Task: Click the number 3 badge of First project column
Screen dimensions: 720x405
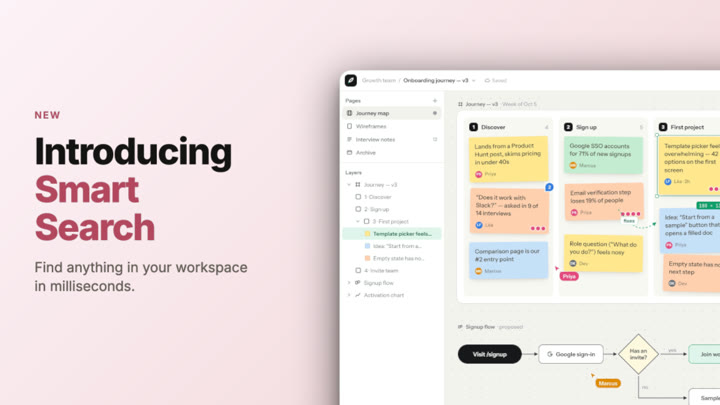Action: pos(663,127)
